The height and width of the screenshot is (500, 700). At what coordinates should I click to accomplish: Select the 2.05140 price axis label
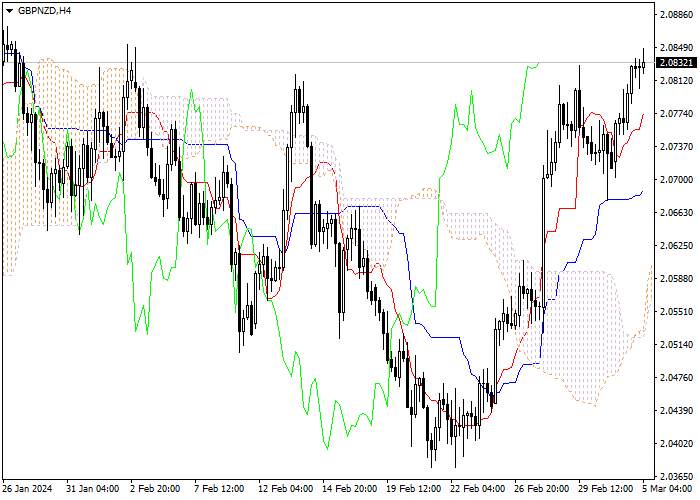tap(677, 345)
